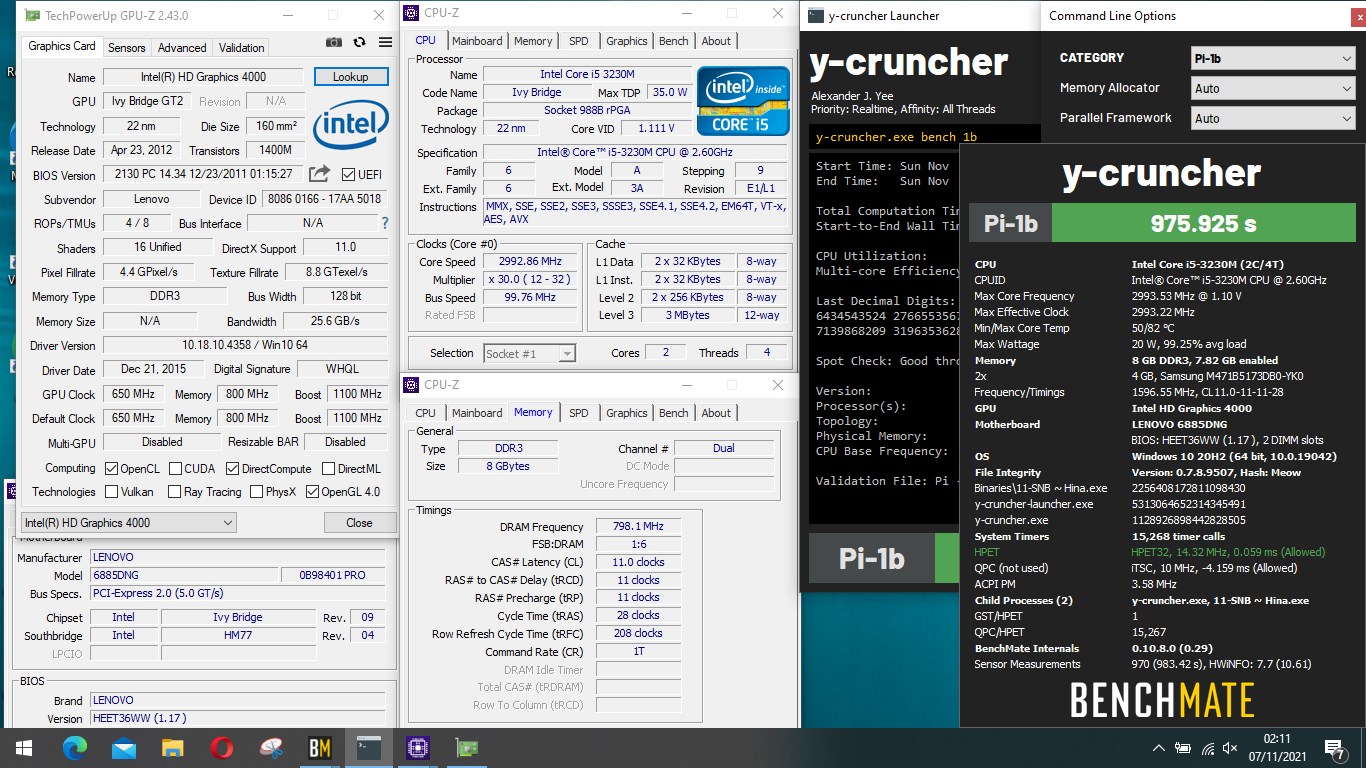
Task: Click the Specification field i5-3230M CPU
Action: point(635,153)
